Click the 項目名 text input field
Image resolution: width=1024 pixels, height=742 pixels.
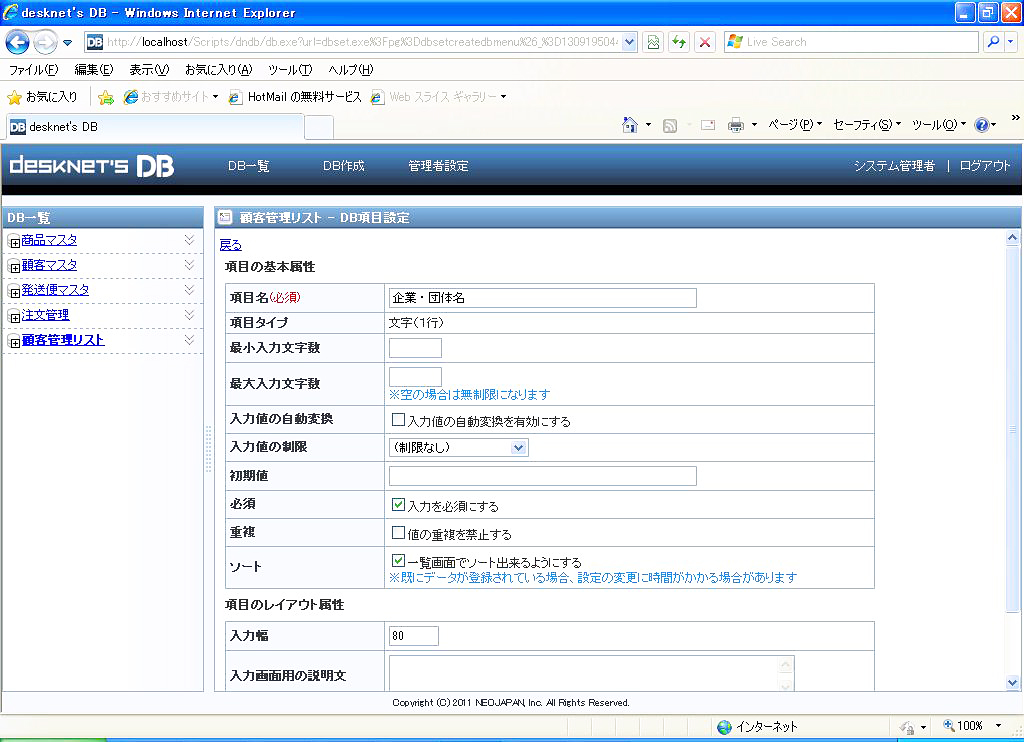[542, 298]
